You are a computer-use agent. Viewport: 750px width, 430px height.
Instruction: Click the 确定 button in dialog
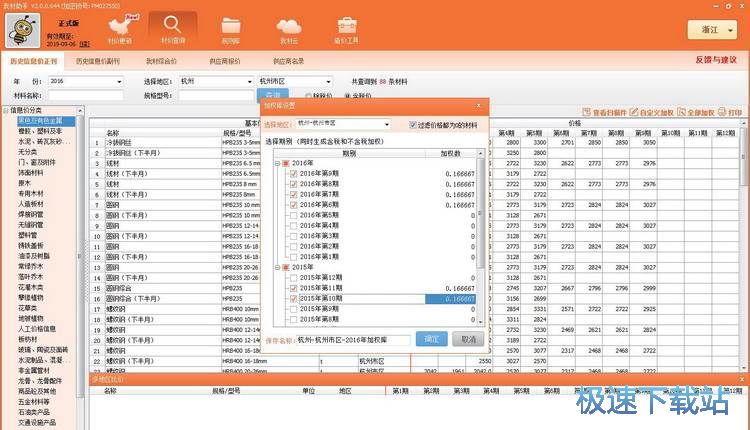tap(431, 340)
